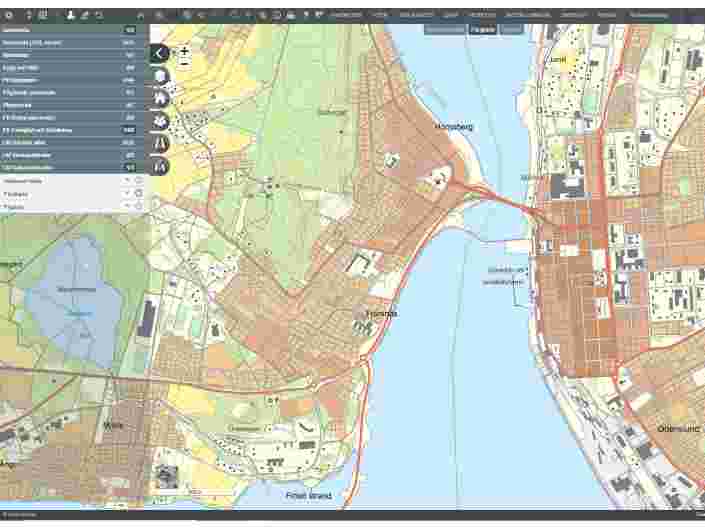Open the house category round sidebar button
The width and height of the screenshot is (705, 528).
pos(160,98)
